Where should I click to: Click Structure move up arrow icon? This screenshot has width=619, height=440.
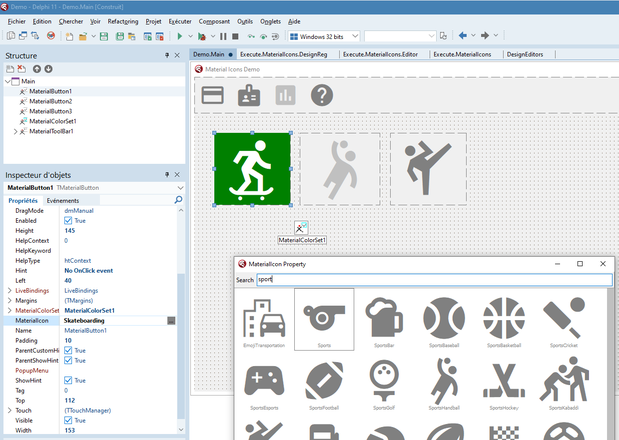(37, 69)
